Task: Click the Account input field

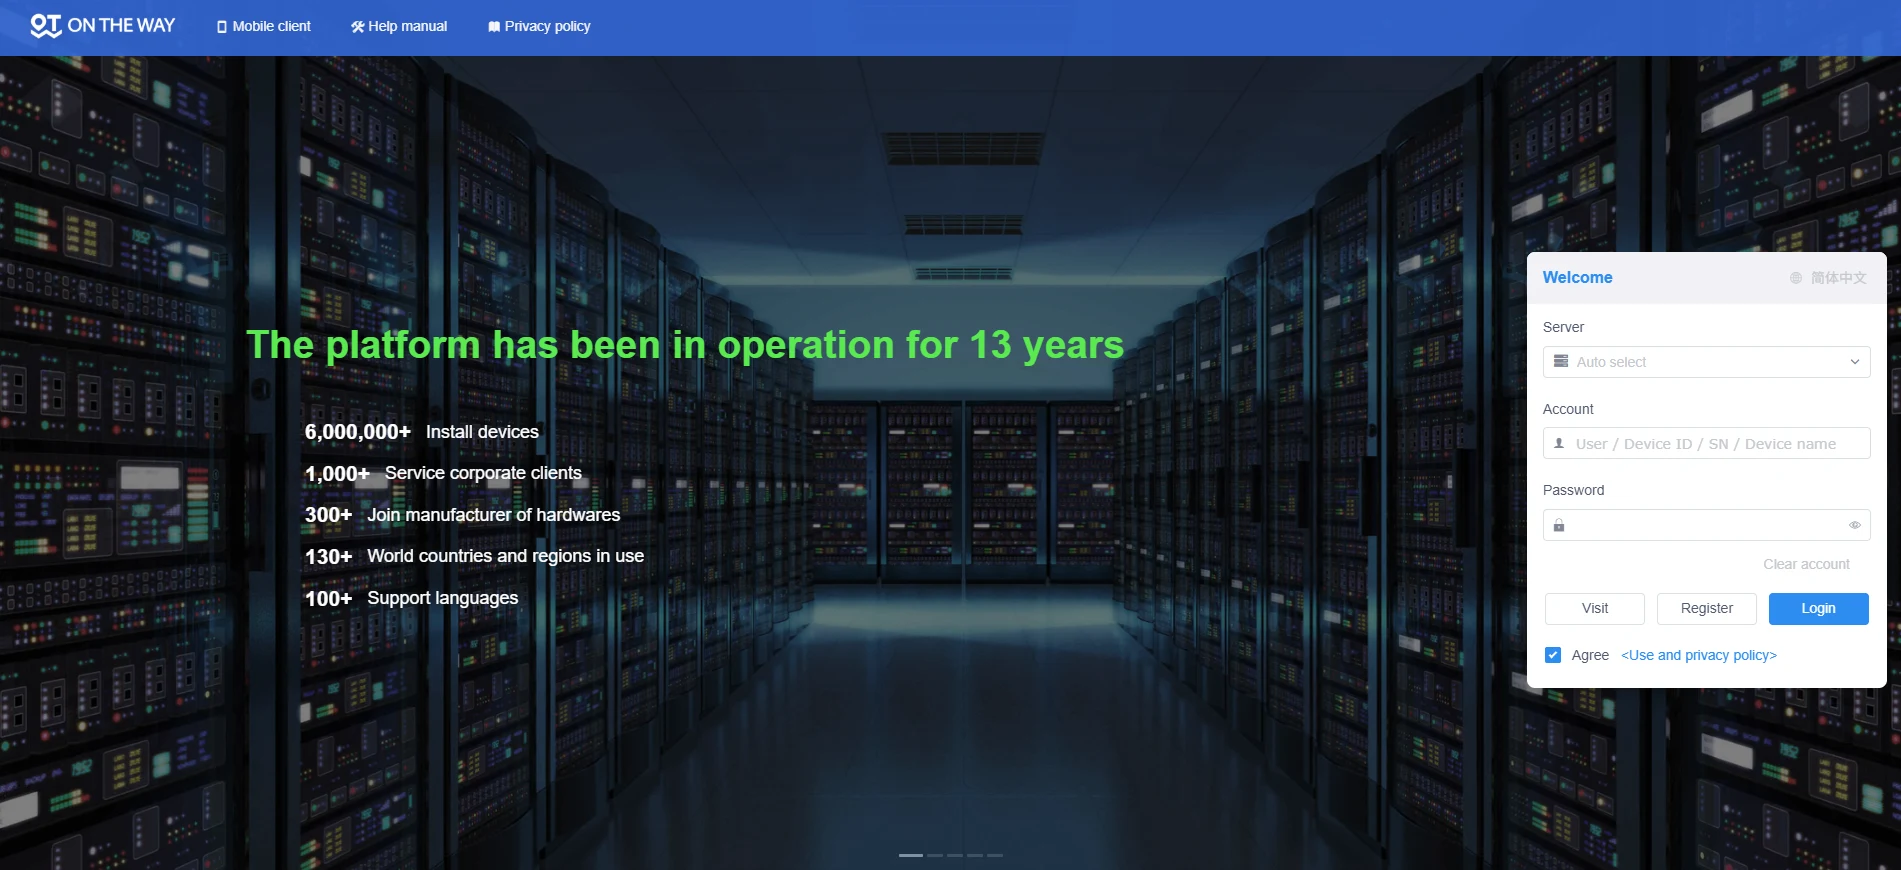Action: 1706,443
